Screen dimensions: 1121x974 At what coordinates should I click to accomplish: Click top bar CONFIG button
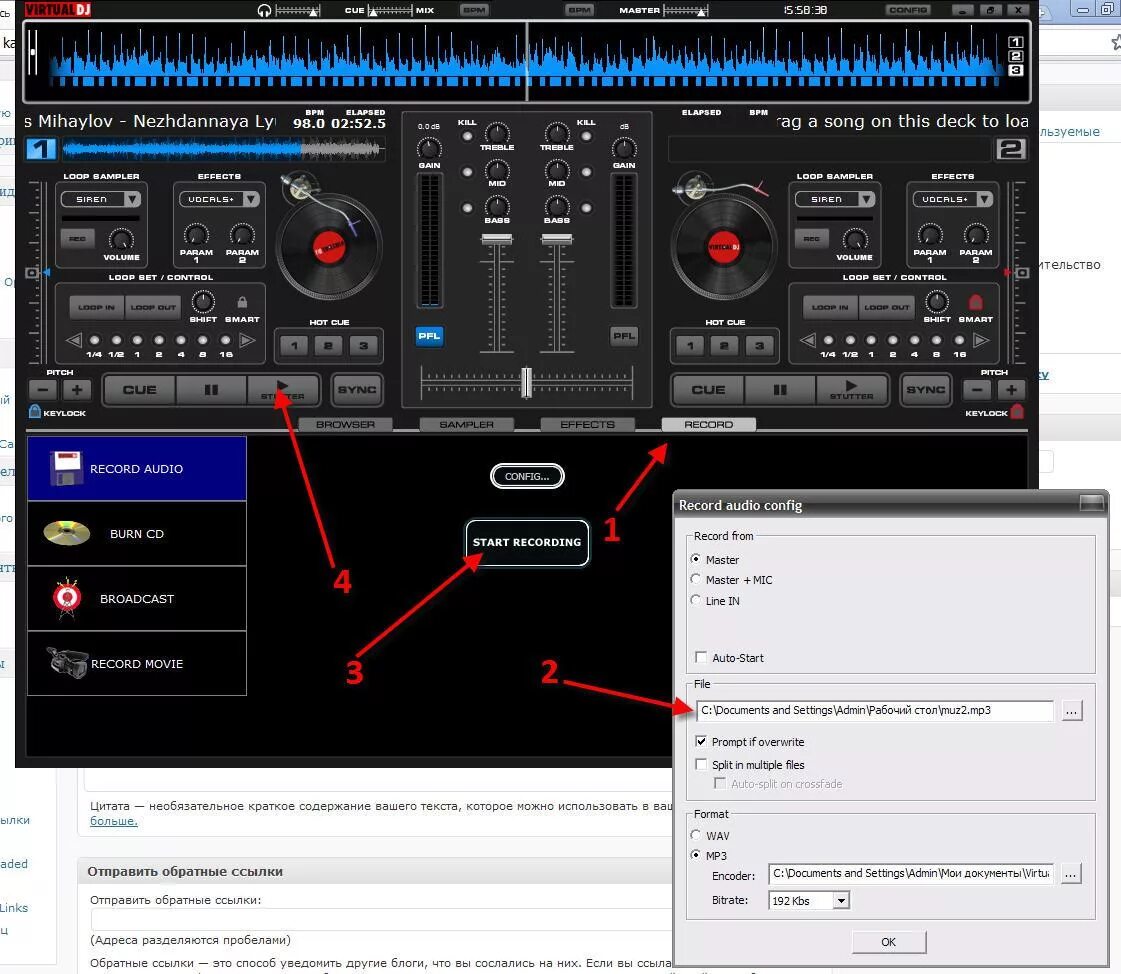(x=908, y=10)
